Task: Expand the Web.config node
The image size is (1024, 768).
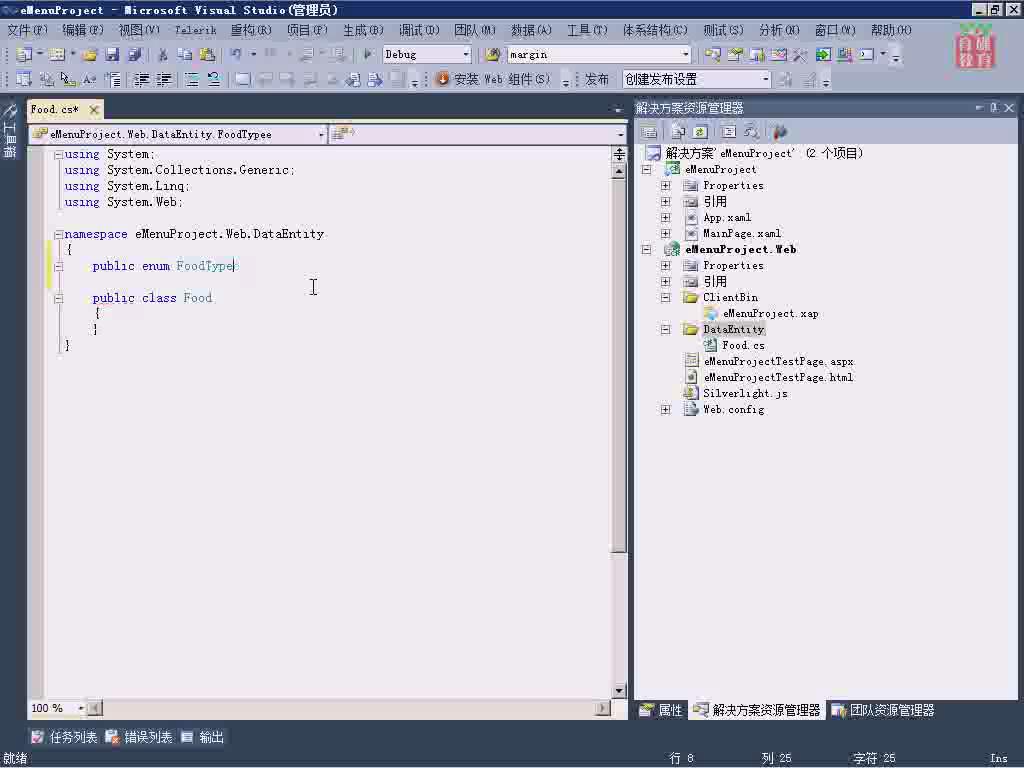Action: tap(665, 410)
